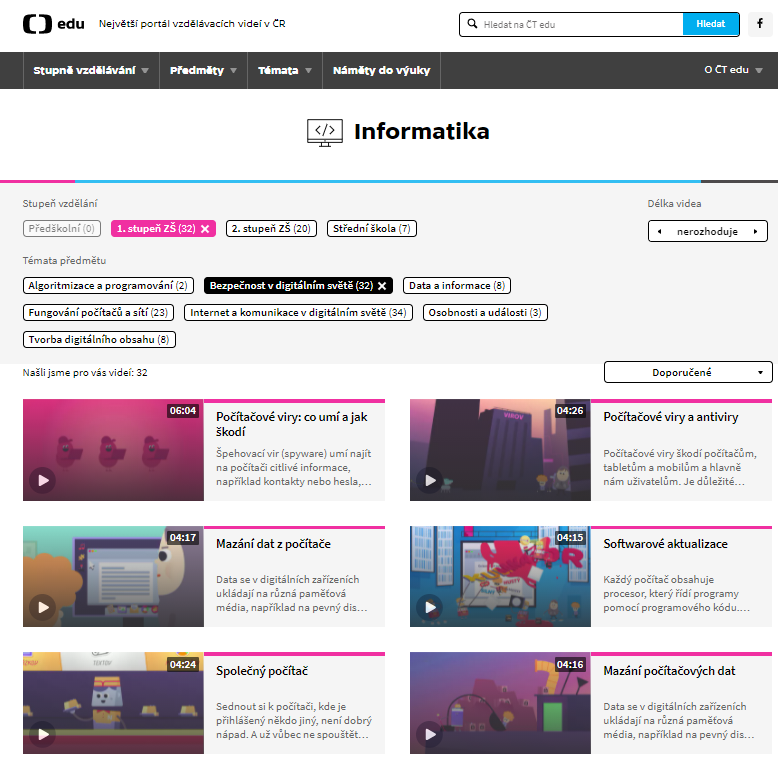Enable 'Data a informace (8)' topic filter

coord(457,286)
